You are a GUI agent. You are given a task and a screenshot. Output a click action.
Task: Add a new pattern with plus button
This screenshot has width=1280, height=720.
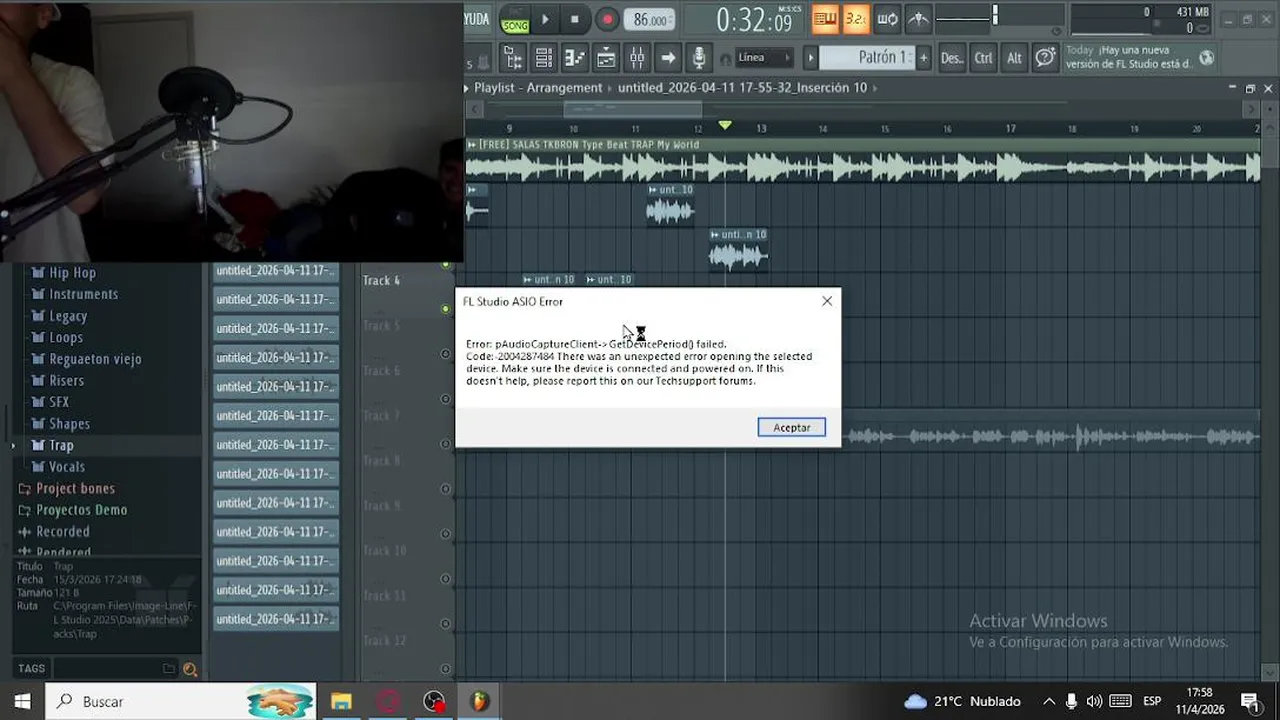[923, 57]
